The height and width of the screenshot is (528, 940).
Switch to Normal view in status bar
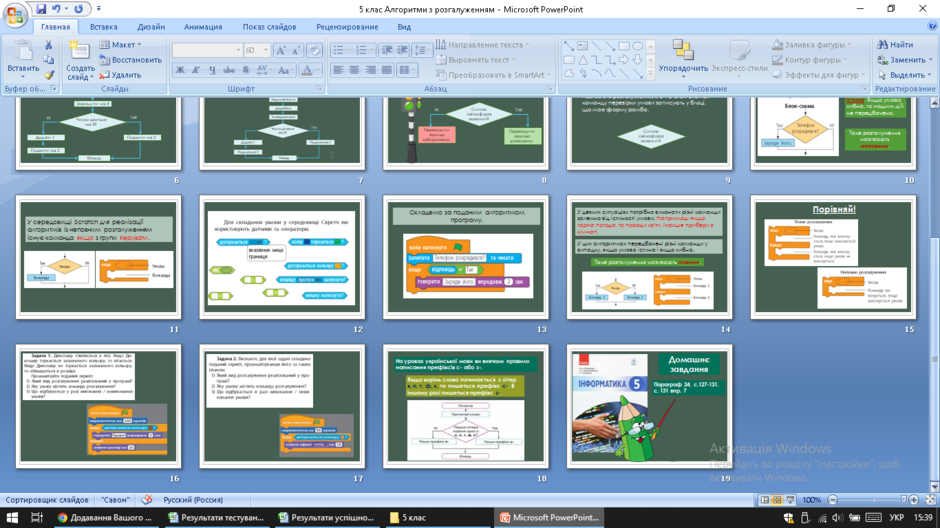[x=765, y=500]
